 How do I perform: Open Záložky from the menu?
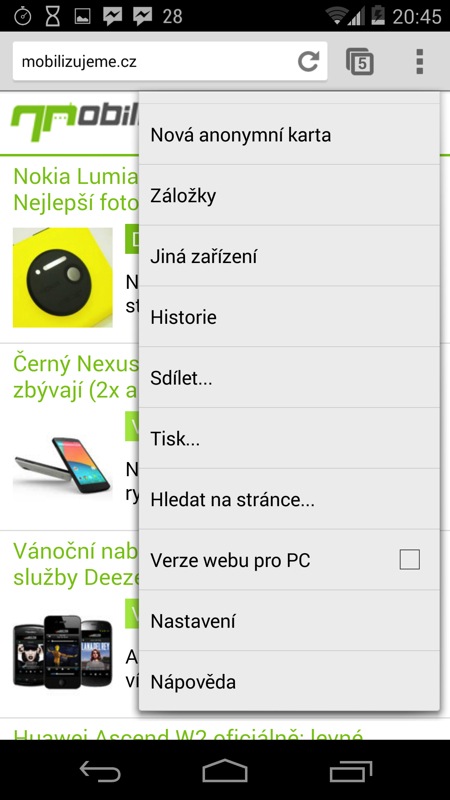(289, 195)
